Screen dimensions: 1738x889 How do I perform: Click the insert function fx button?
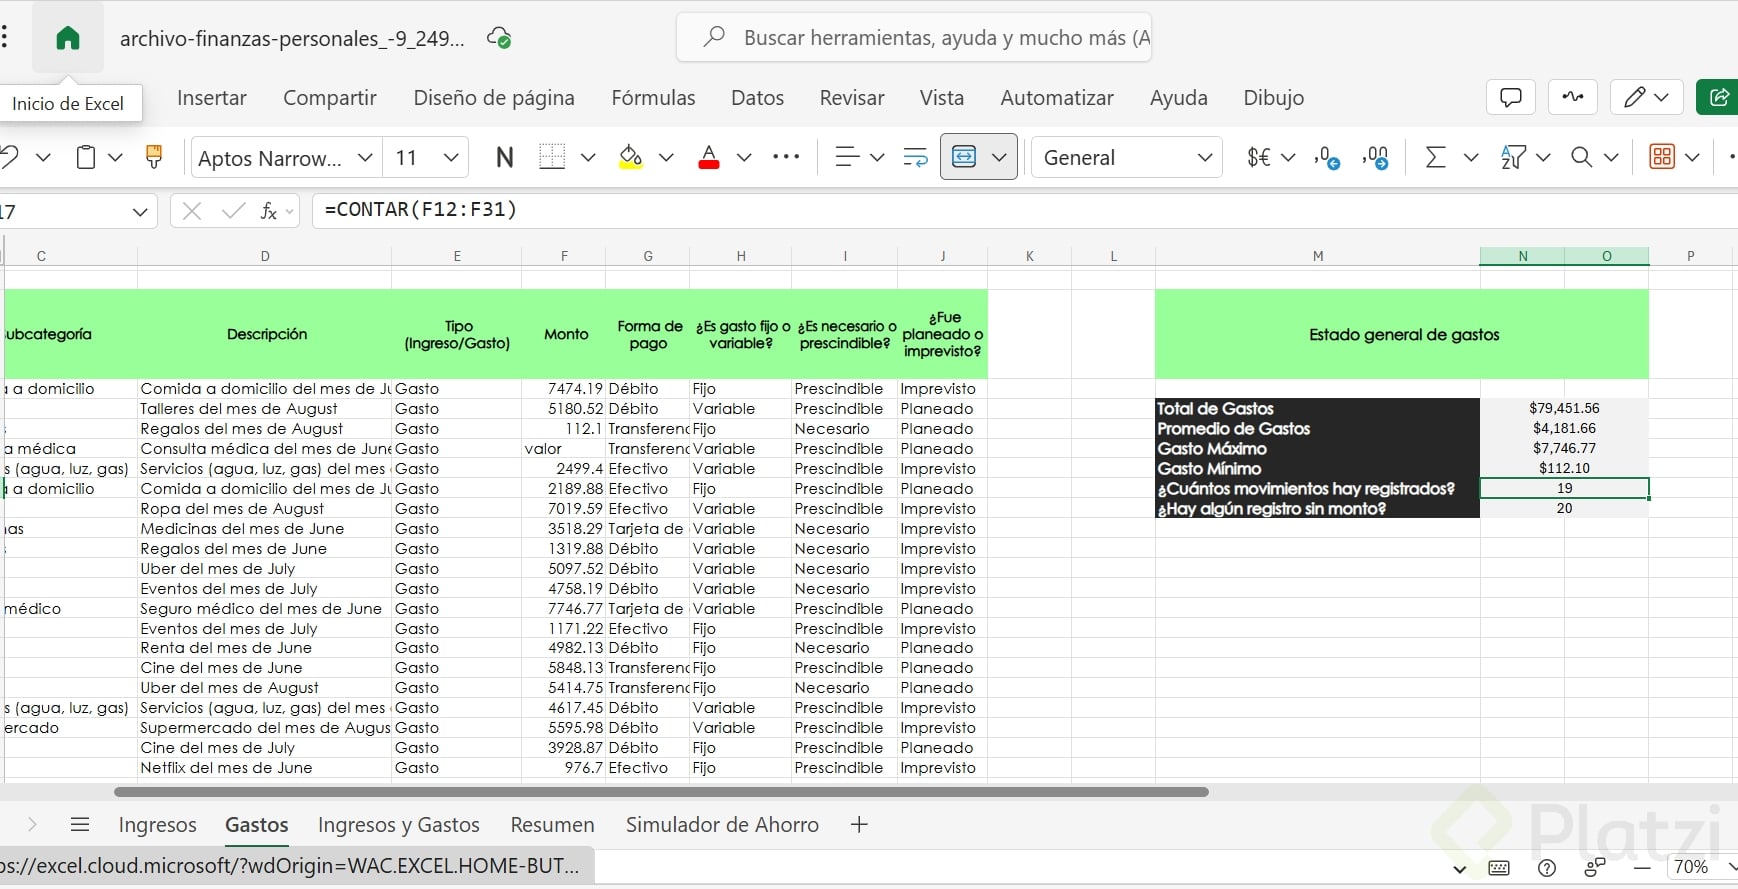tap(268, 211)
